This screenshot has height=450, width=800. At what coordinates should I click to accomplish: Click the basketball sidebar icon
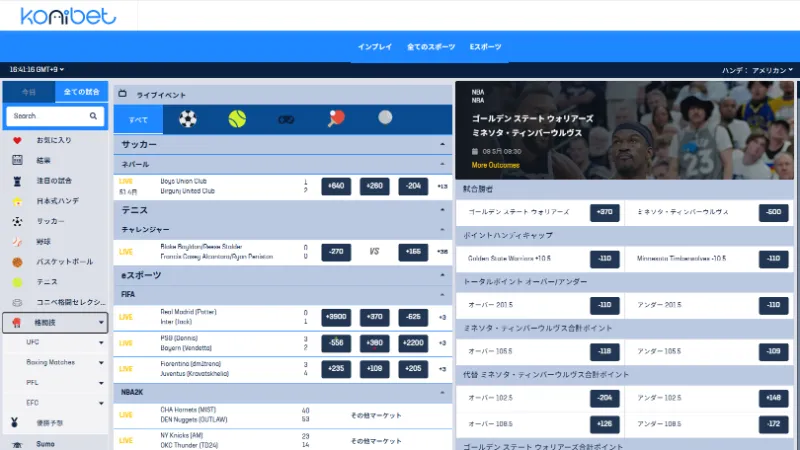(x=17, y=262)
